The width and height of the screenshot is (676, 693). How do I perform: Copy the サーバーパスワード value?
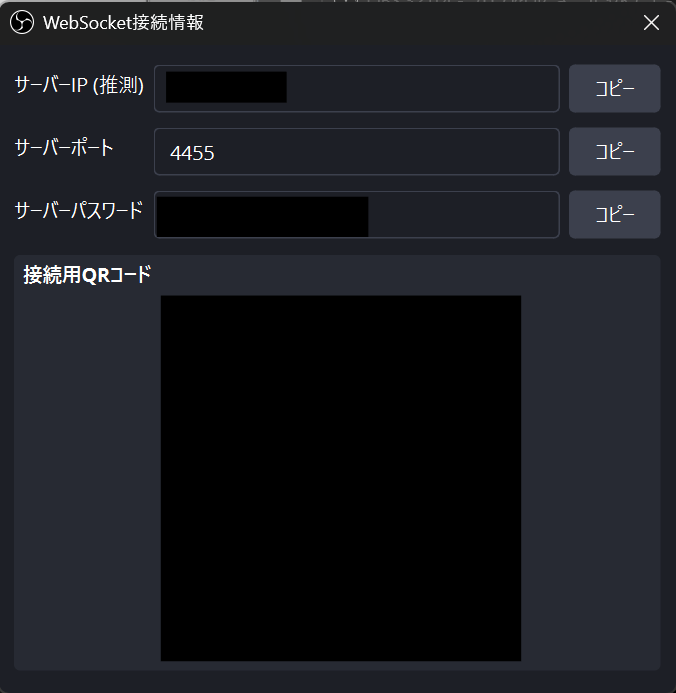coord(615,215)
